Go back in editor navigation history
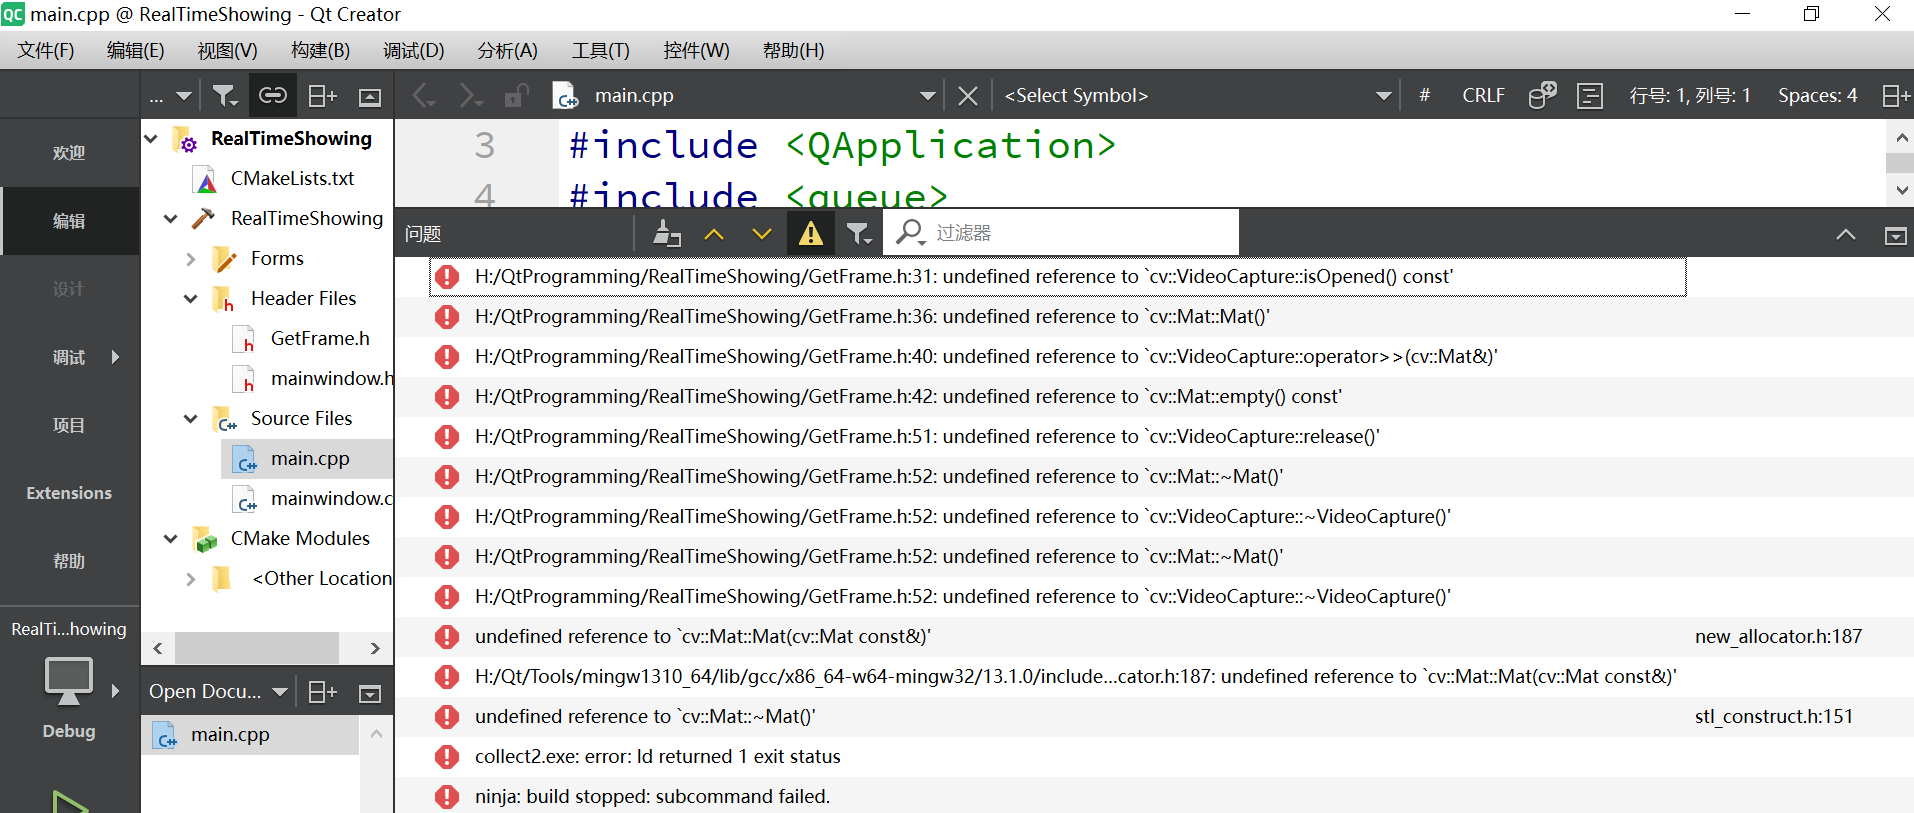Image resolution: width=1914 pixels, height=813 pixels. (424, 96)
